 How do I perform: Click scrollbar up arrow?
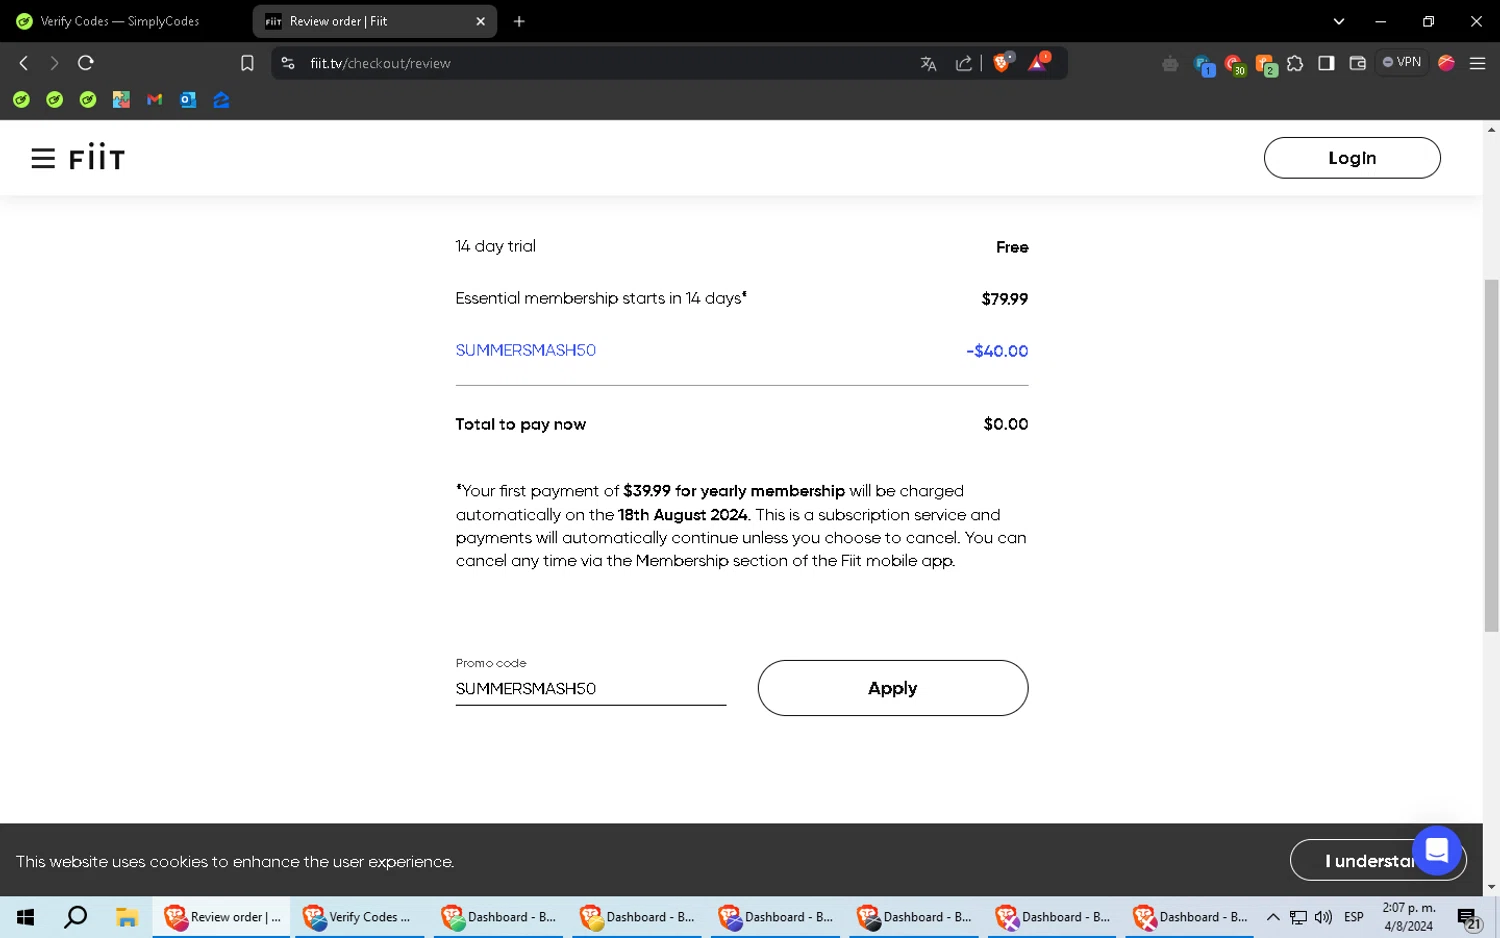1491,130
